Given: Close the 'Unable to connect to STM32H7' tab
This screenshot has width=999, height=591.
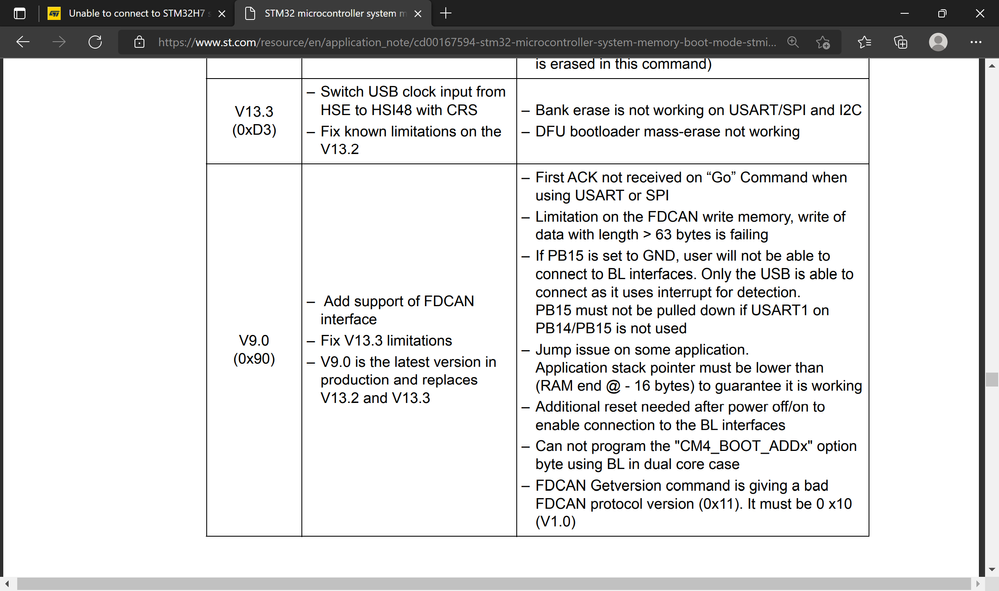Looking at the screenshot, I should [222, 13].
